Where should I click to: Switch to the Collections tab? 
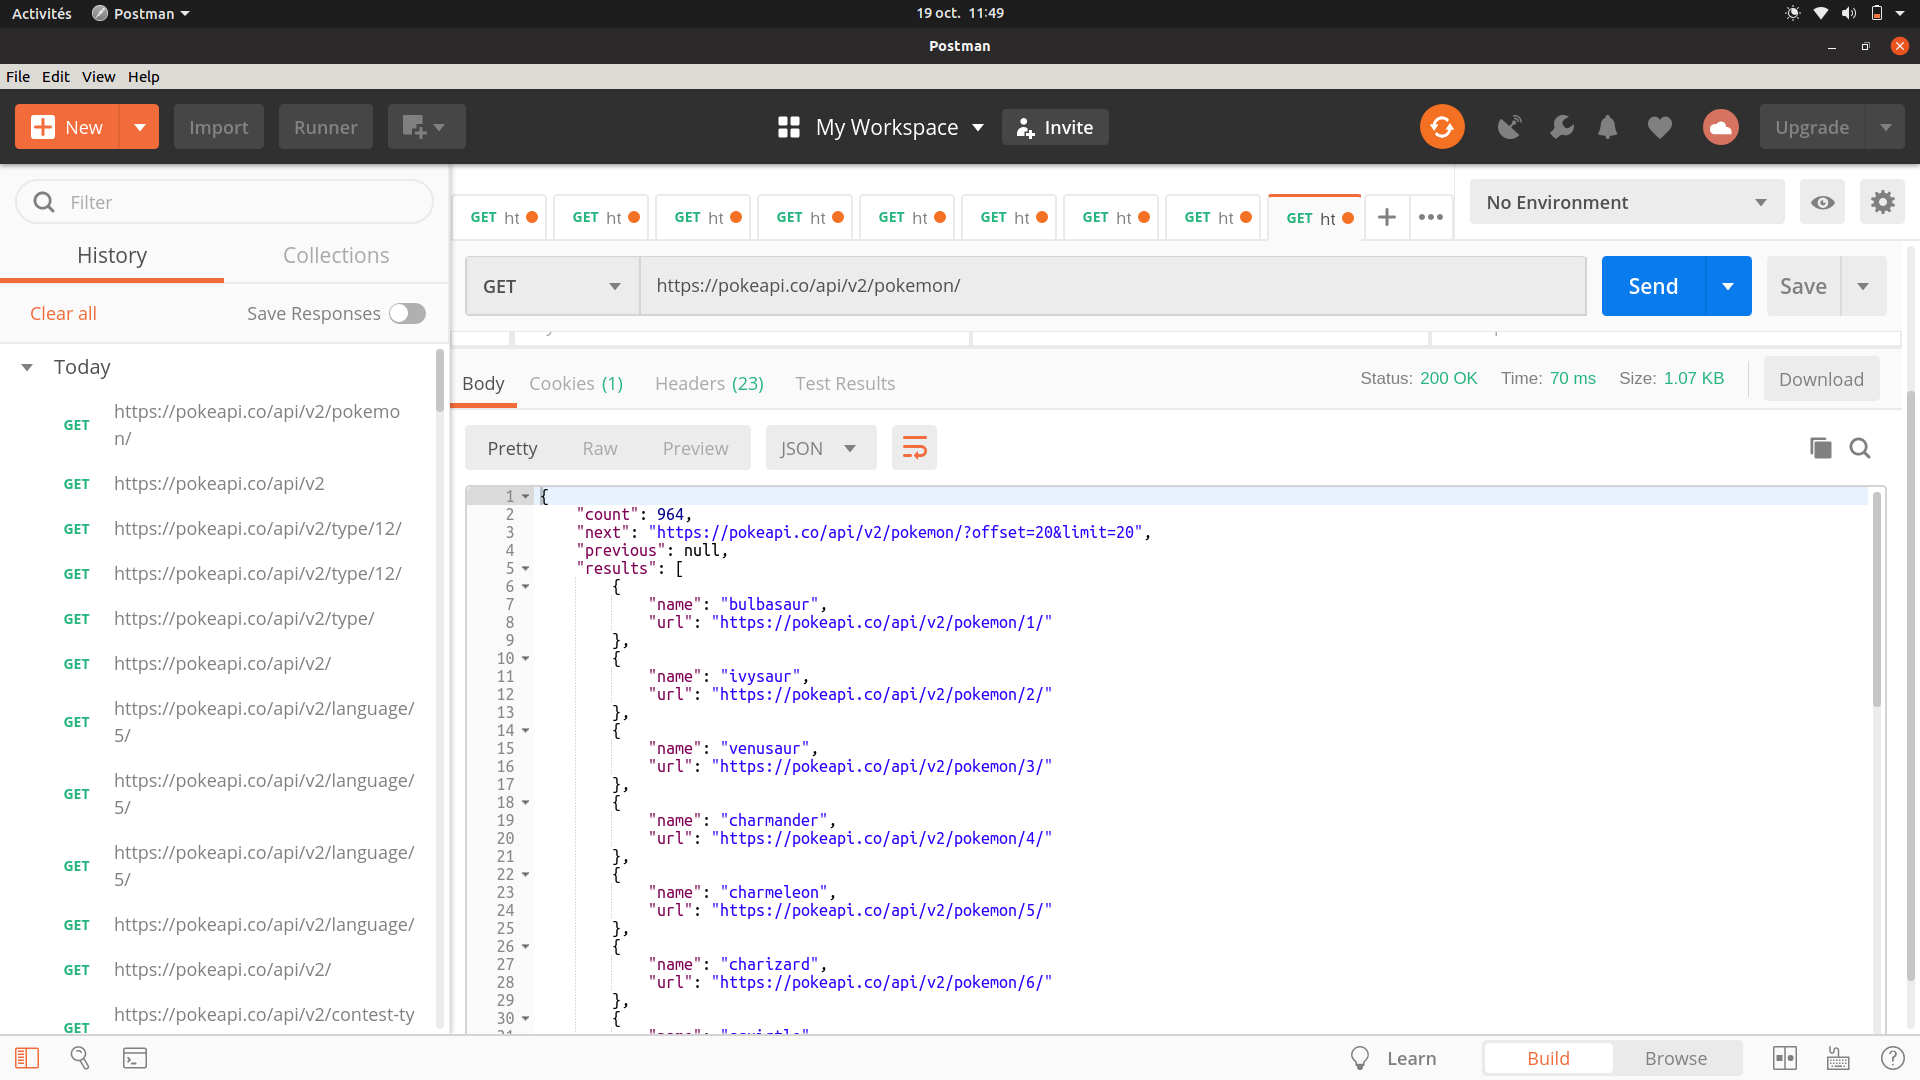point(336,255)
